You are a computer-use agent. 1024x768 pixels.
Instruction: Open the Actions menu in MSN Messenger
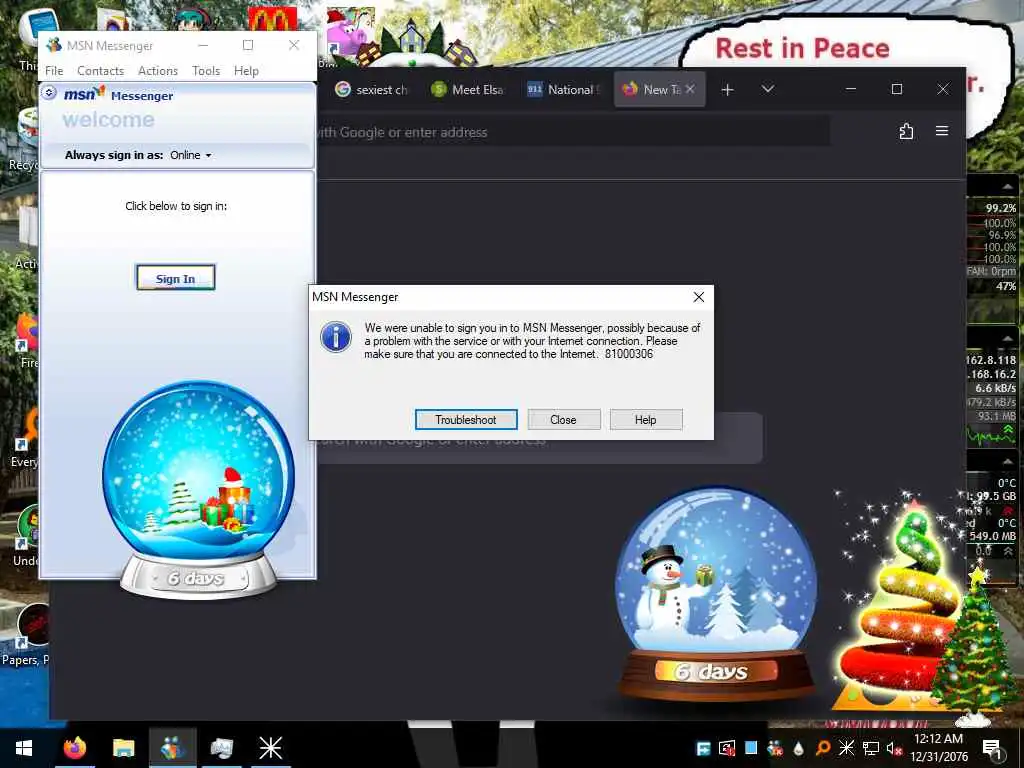pos(158,71)
